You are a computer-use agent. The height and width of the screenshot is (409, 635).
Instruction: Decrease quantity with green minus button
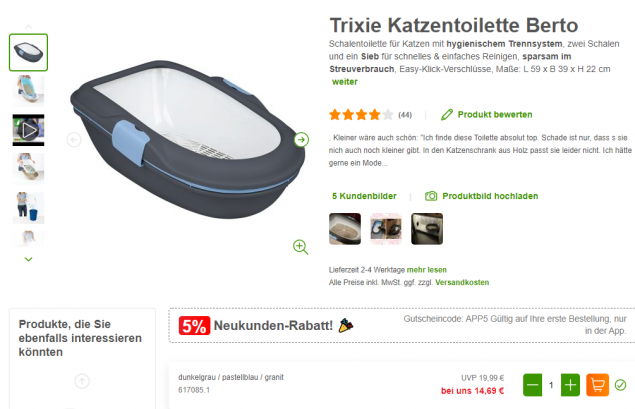click(533, 385)
